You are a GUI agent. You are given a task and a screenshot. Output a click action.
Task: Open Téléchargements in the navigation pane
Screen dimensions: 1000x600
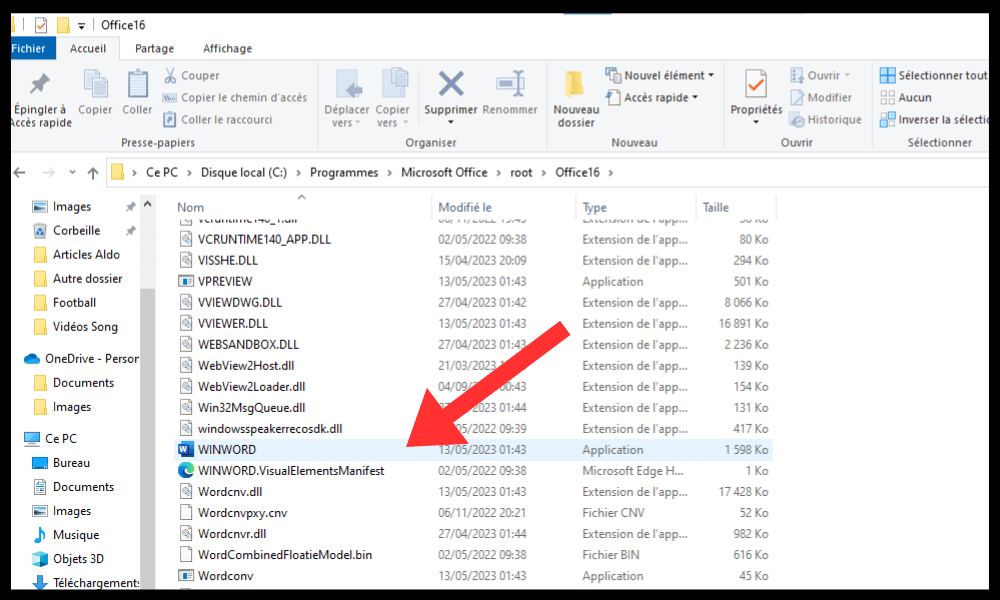[96, 583]
